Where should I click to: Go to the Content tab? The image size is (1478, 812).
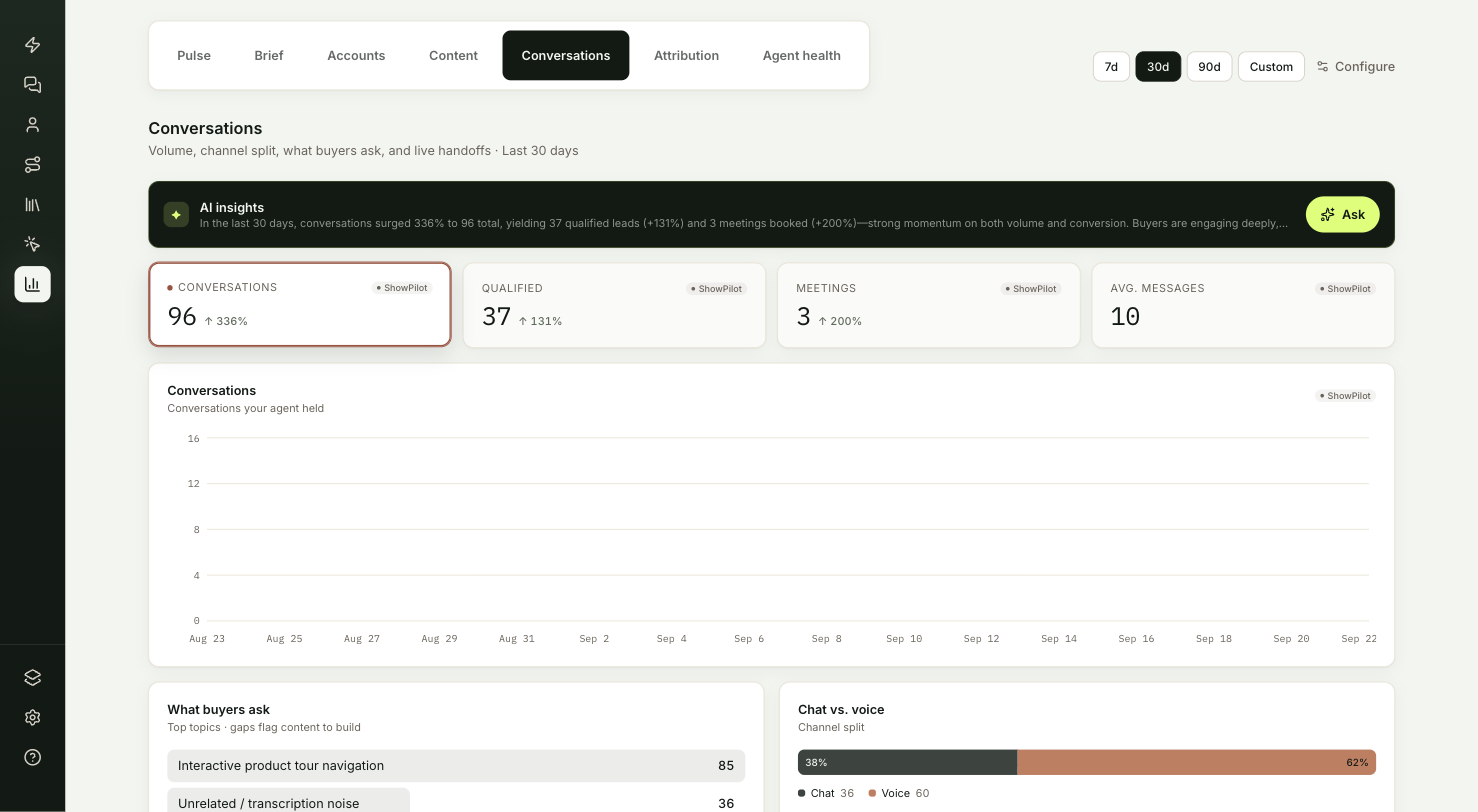coord(453,55)
